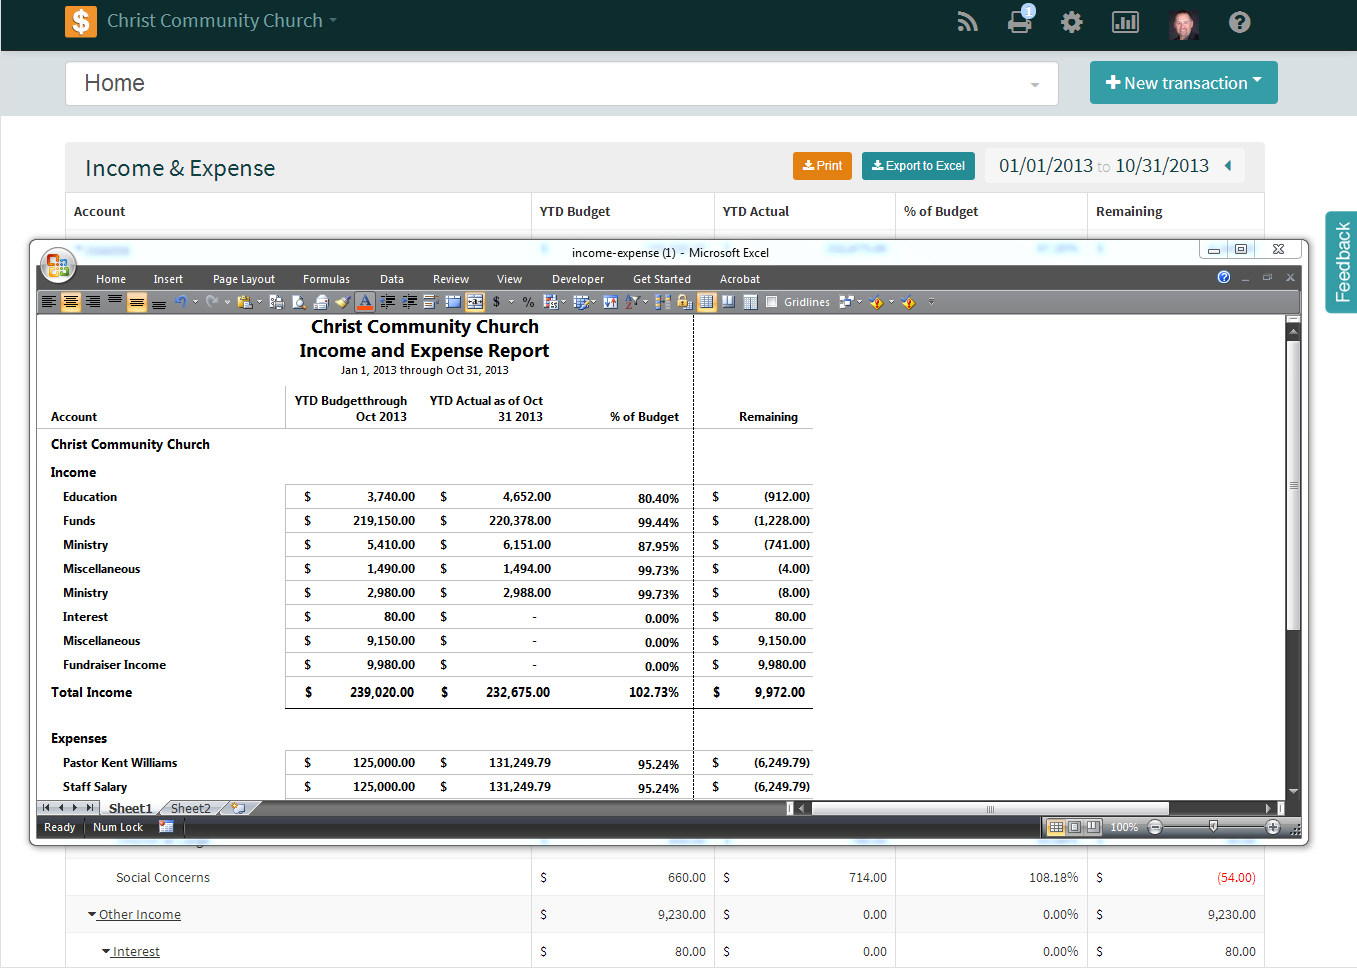
Task: Open the Christ Community Church organization dropdown
Action: [222, 21]
